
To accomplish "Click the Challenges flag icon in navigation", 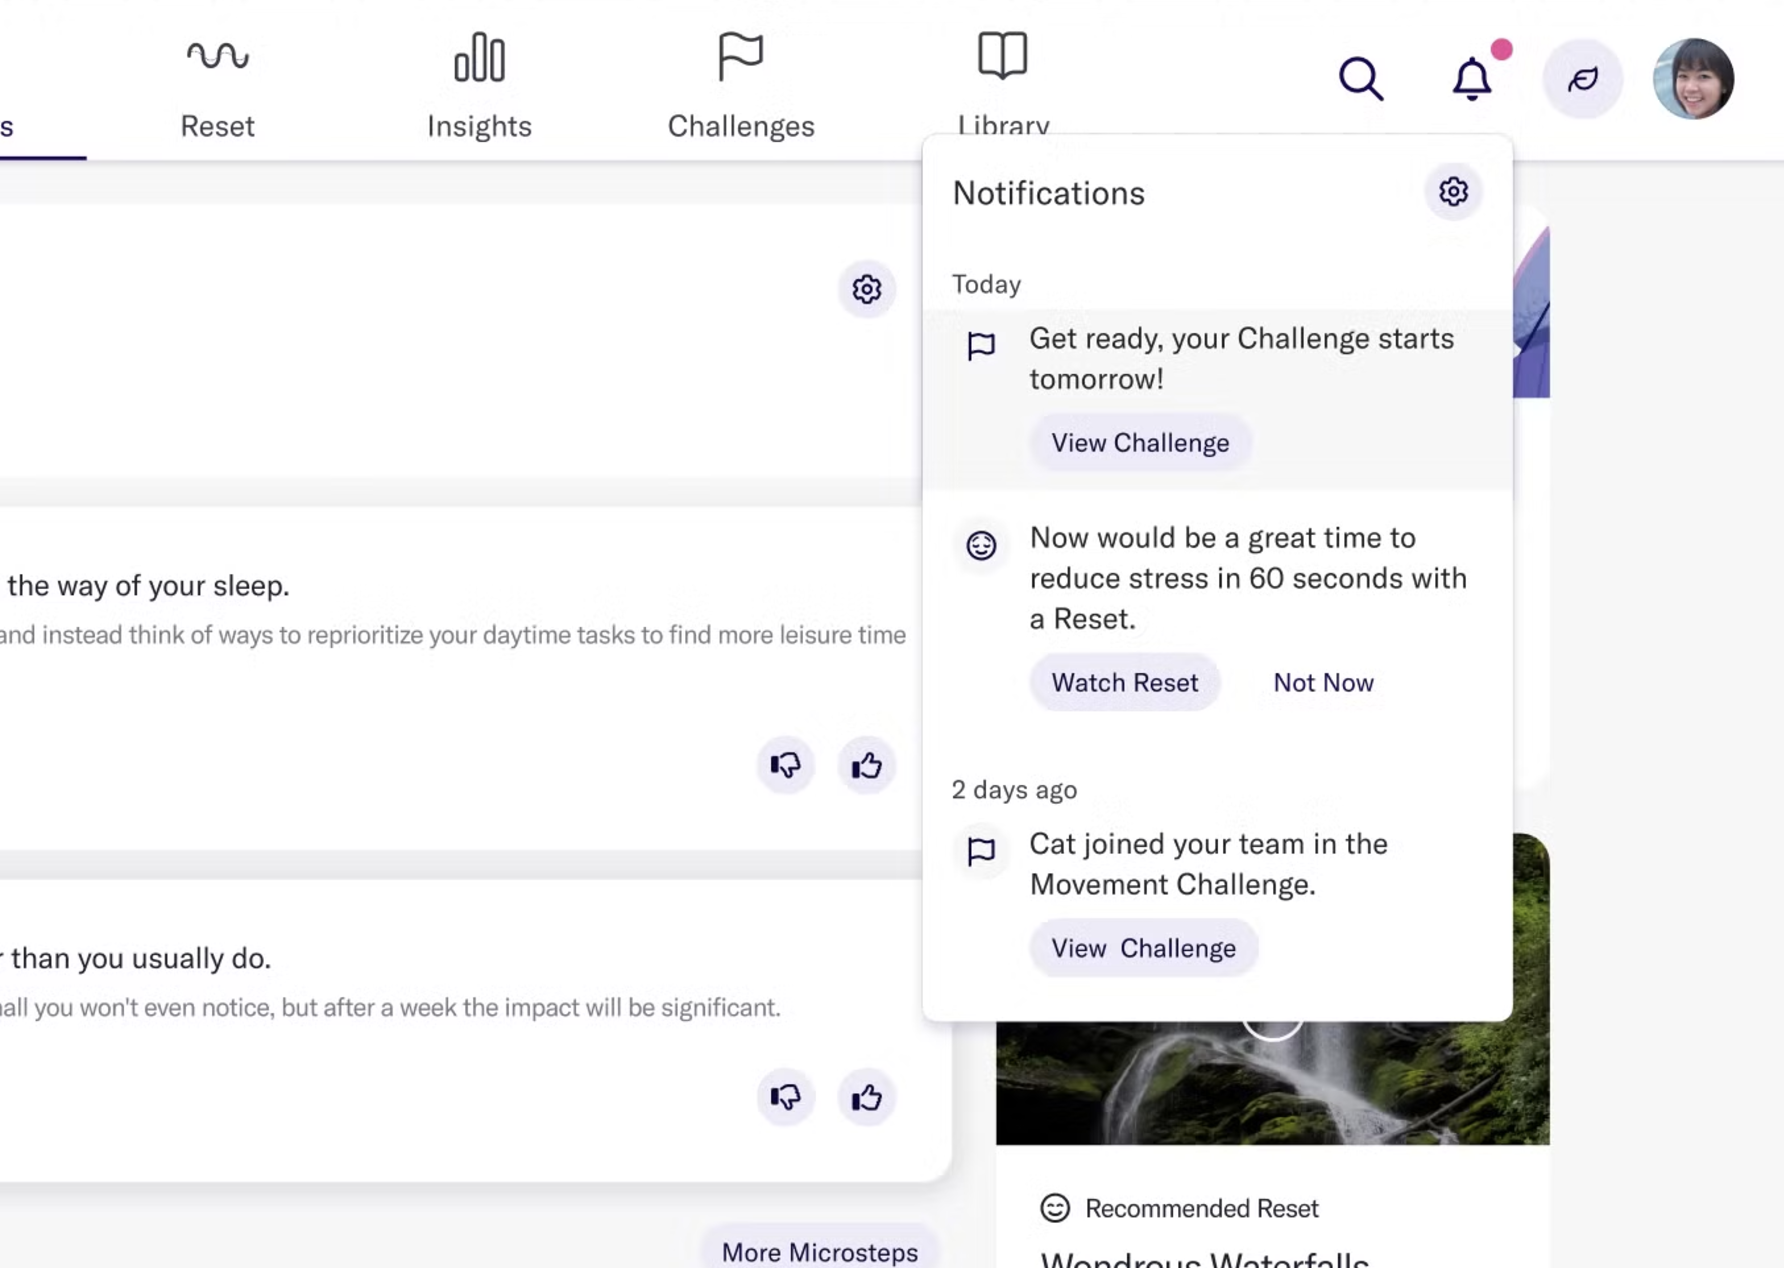I will pyautogui.click(x=741, y=56).
